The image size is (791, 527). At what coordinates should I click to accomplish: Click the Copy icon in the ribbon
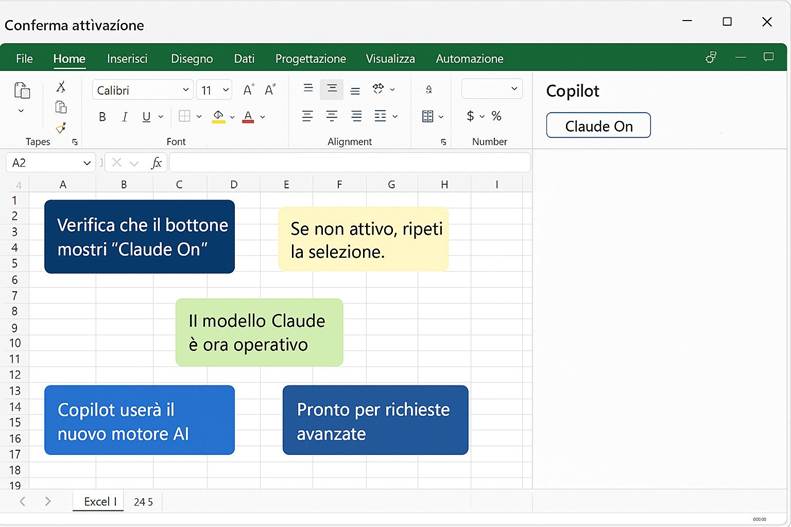[61, 107]
